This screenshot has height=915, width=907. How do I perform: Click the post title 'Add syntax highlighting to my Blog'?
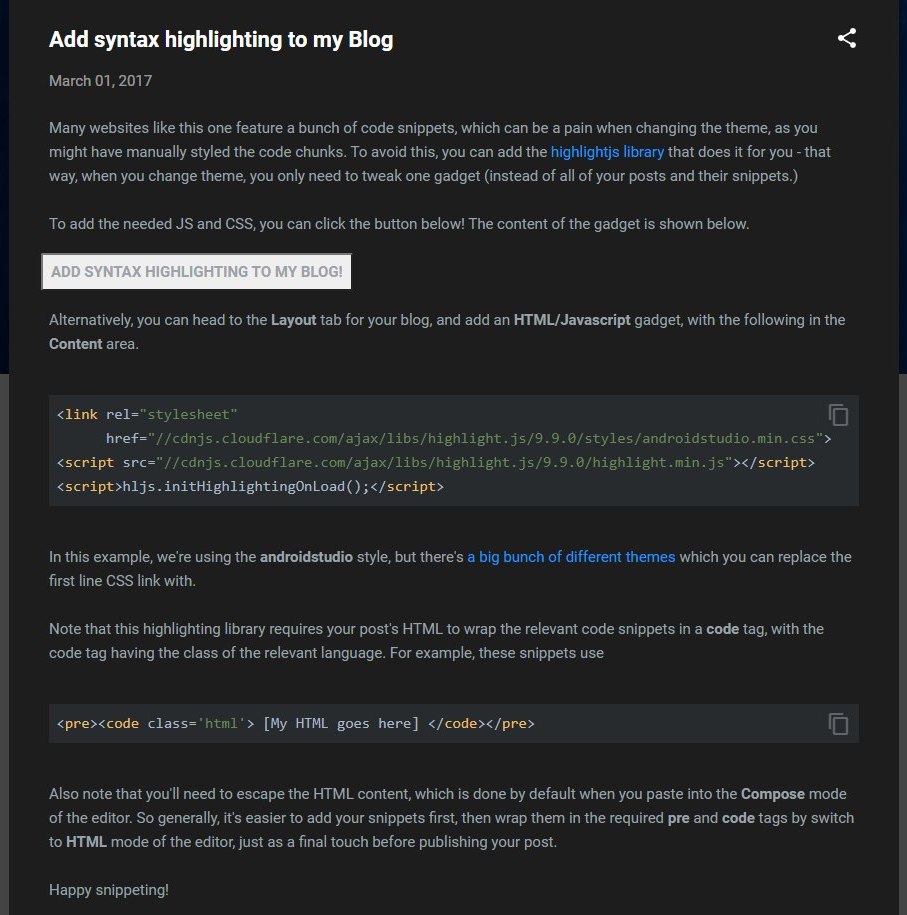(221, 40)
